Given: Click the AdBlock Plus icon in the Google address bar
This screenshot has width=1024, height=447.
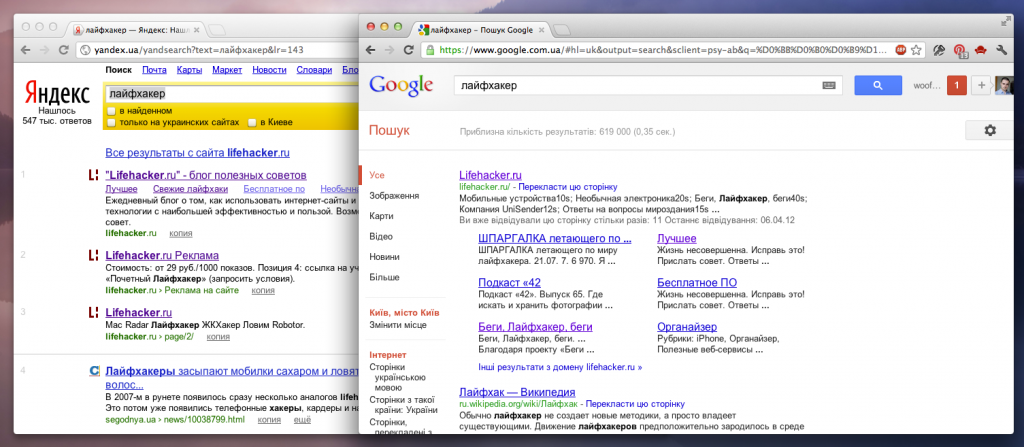Looking at the screenshot, I should [901, 50].
